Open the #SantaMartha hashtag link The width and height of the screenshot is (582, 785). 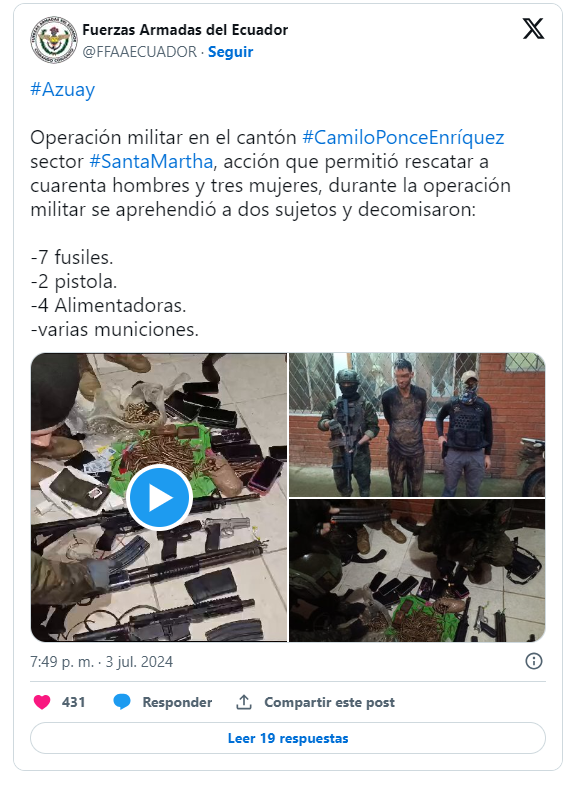tap(152, 162)
